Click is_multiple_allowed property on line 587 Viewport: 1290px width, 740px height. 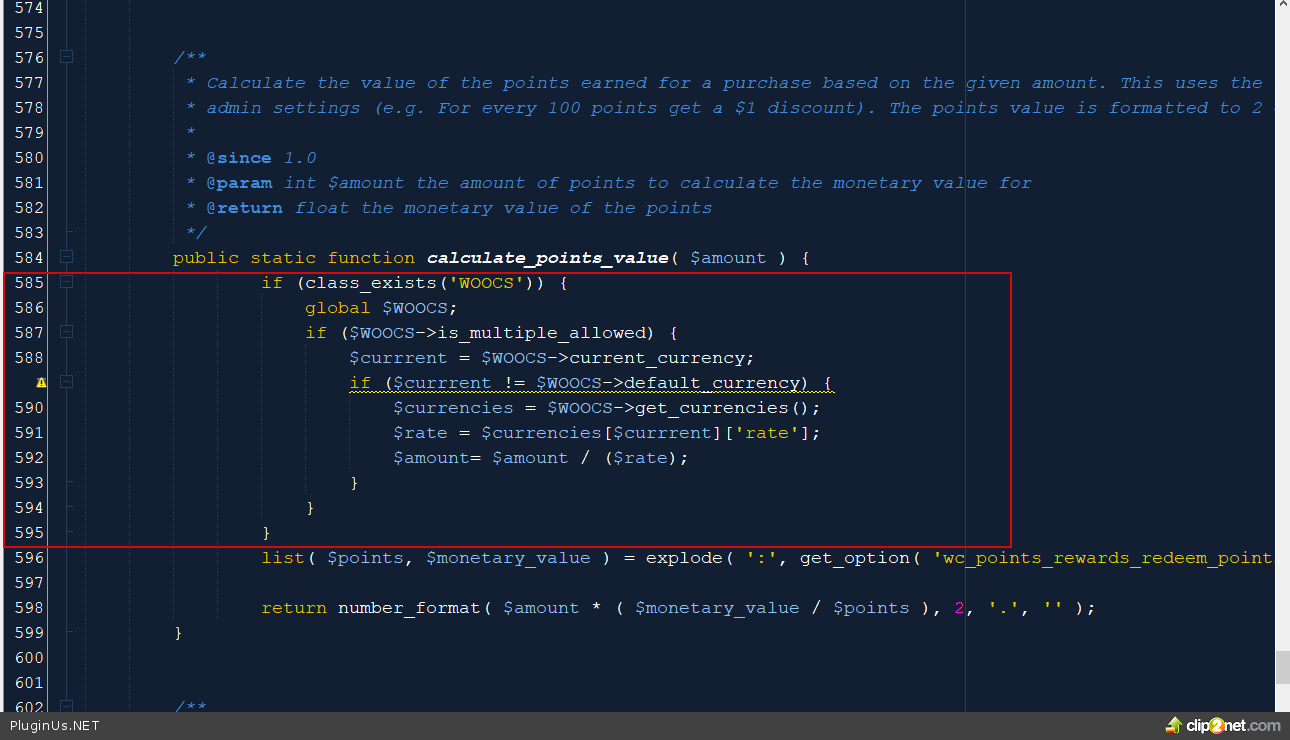(541, 333)
